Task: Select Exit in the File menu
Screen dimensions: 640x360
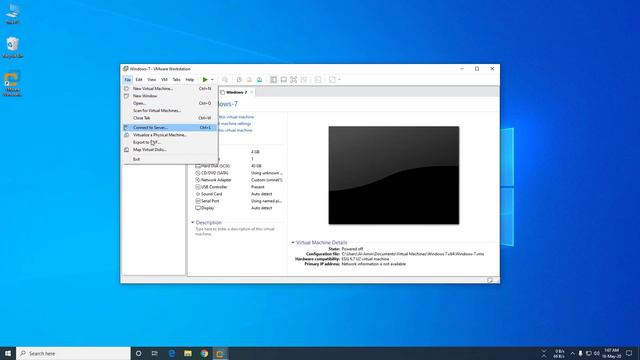Action: 170,159
